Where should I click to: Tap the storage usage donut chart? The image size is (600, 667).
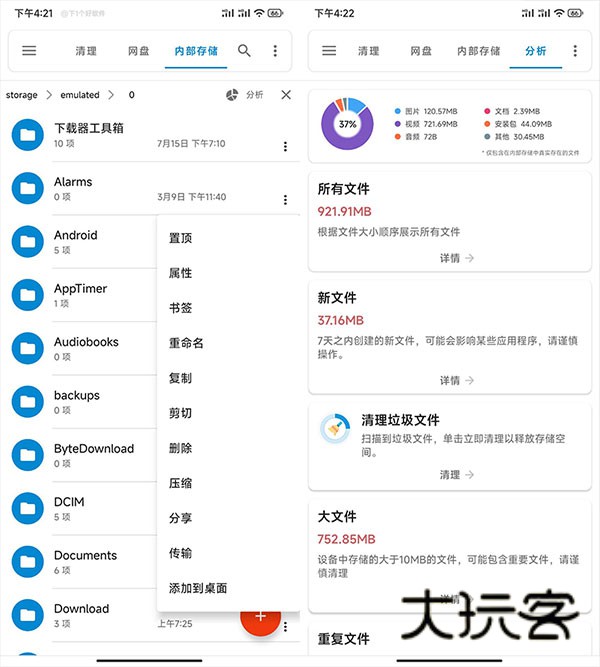pyautogui.click(x=347, y=125)
